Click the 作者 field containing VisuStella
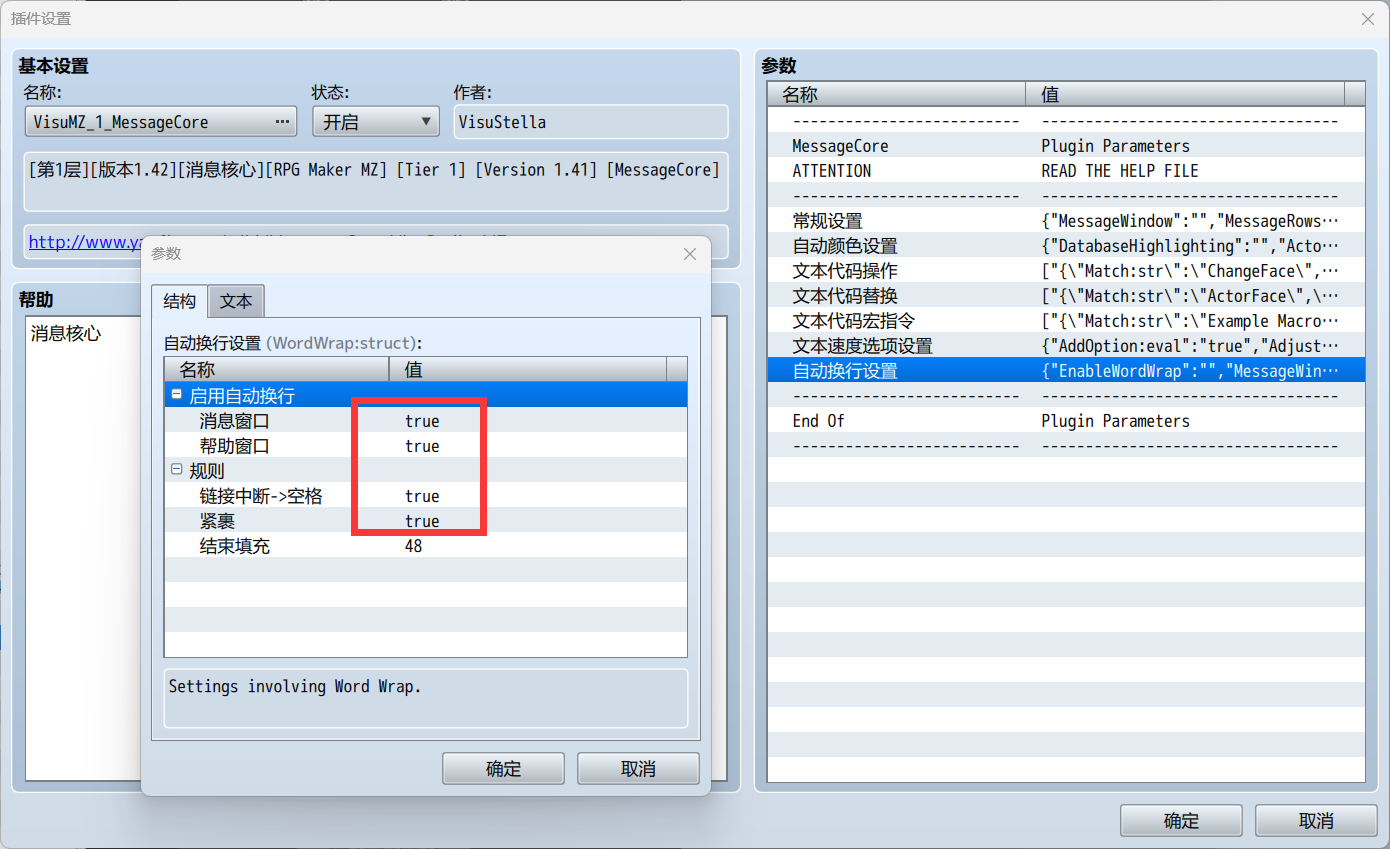Viewport: 1390px width, 849px height. coord(590,122)
